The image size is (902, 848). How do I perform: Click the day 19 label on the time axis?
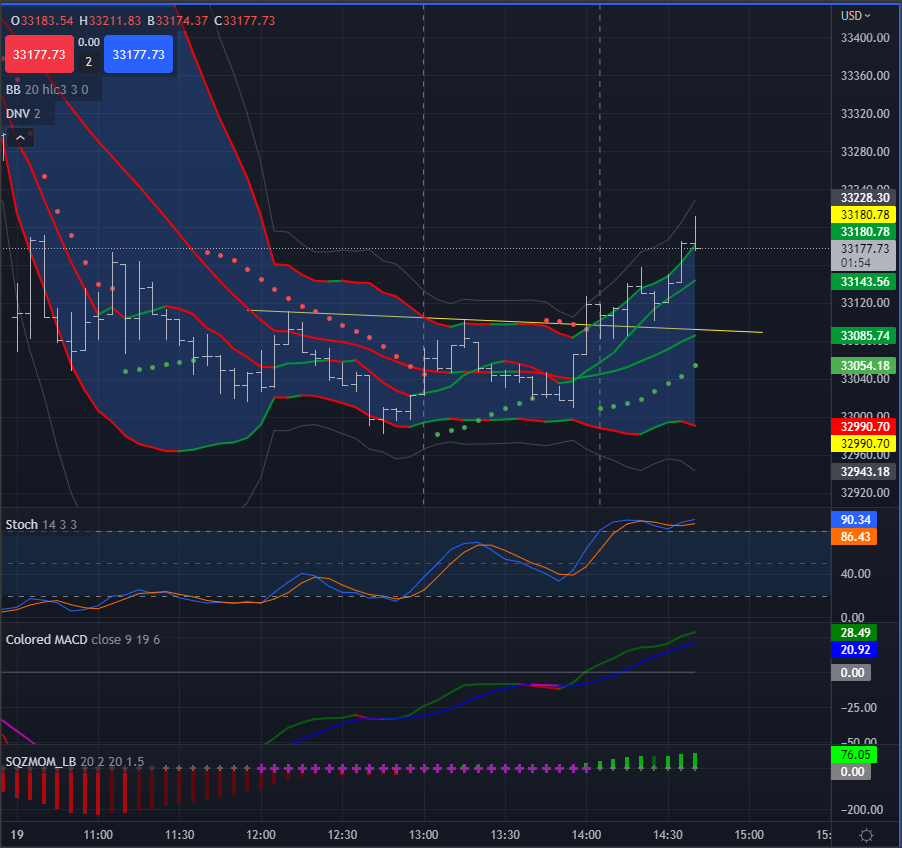point(17,834)
